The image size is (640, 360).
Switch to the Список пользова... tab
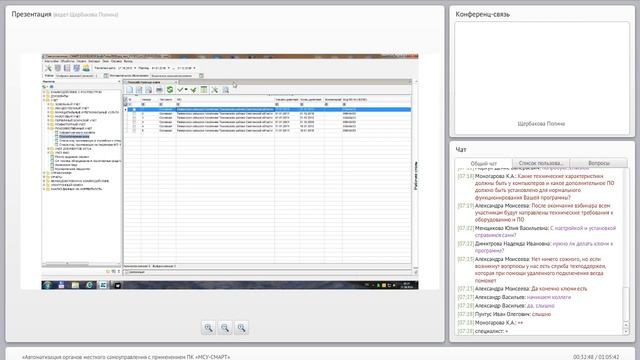(x=540, y=163)
